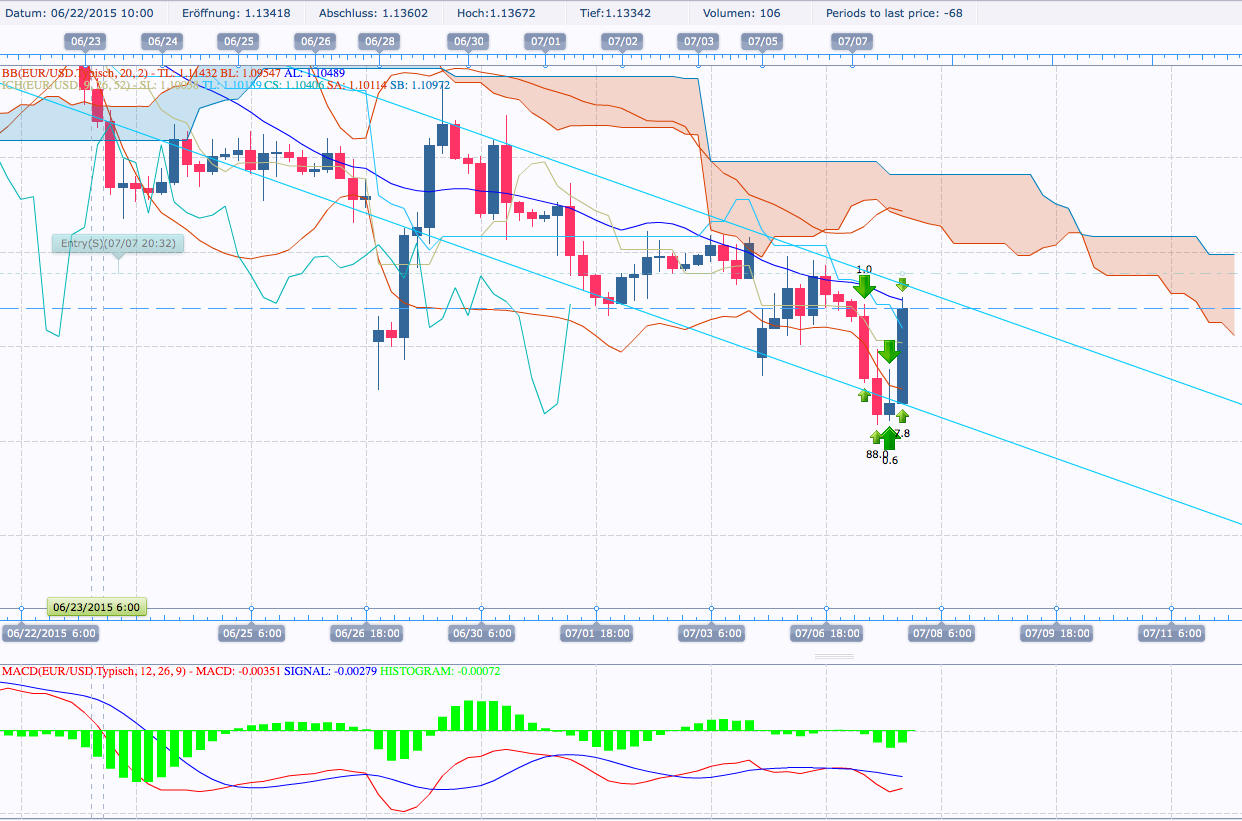The height and width of the screenshot is (821, 1242).
Task: Click the 06/23/2015 6:00 timestamp tag
Action: click(x=98, y=606)
